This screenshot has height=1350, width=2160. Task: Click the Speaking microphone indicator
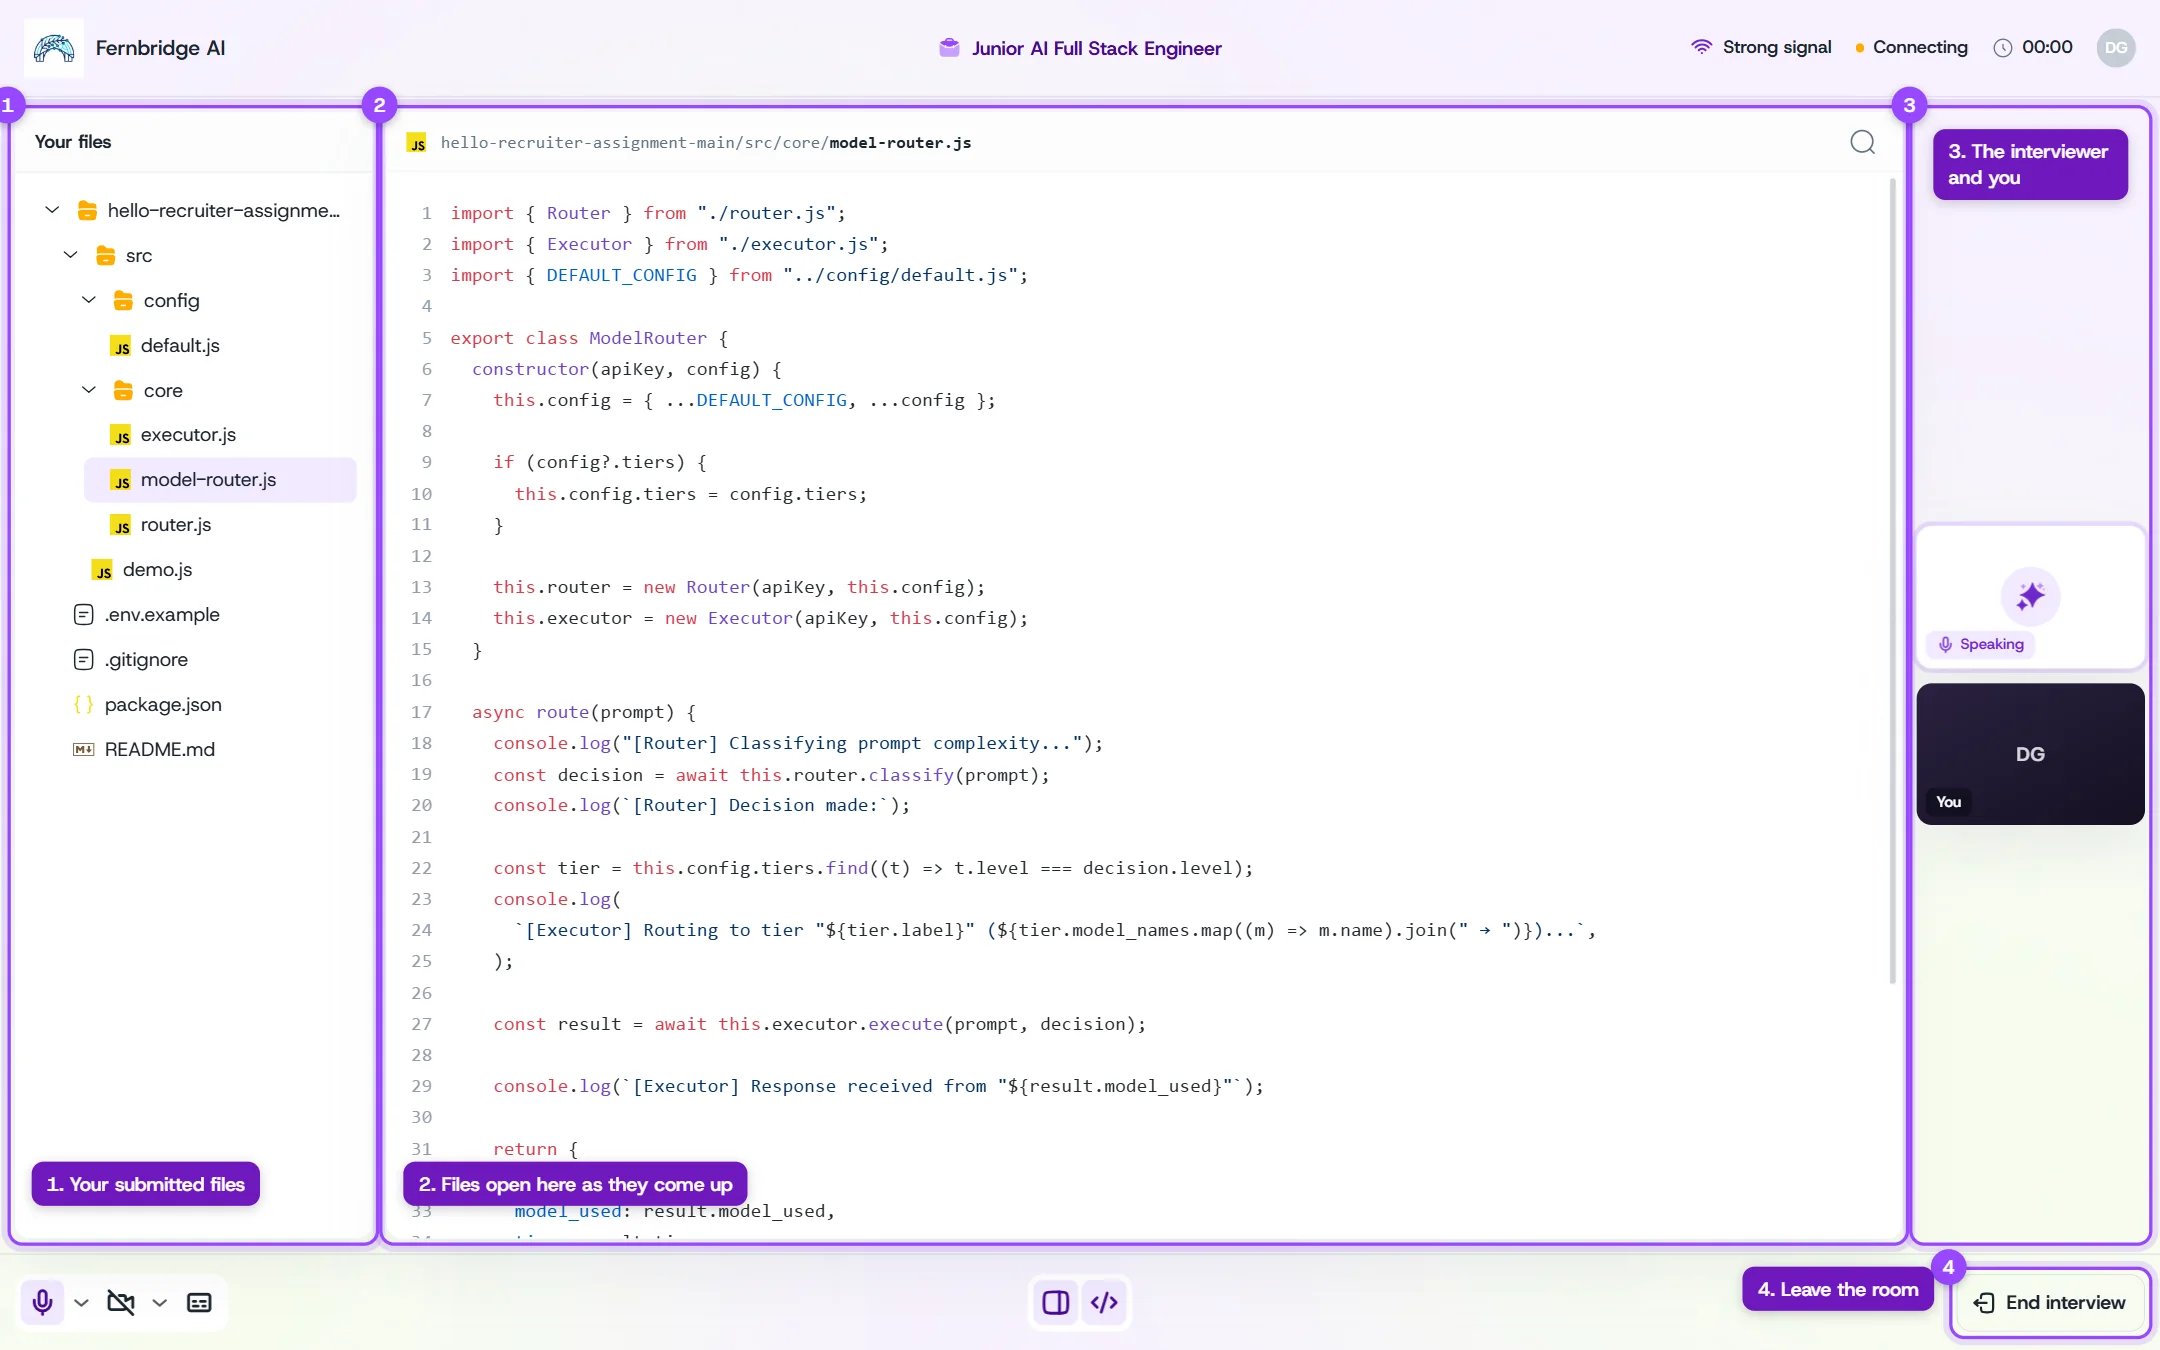click(x=1981, y=644)
